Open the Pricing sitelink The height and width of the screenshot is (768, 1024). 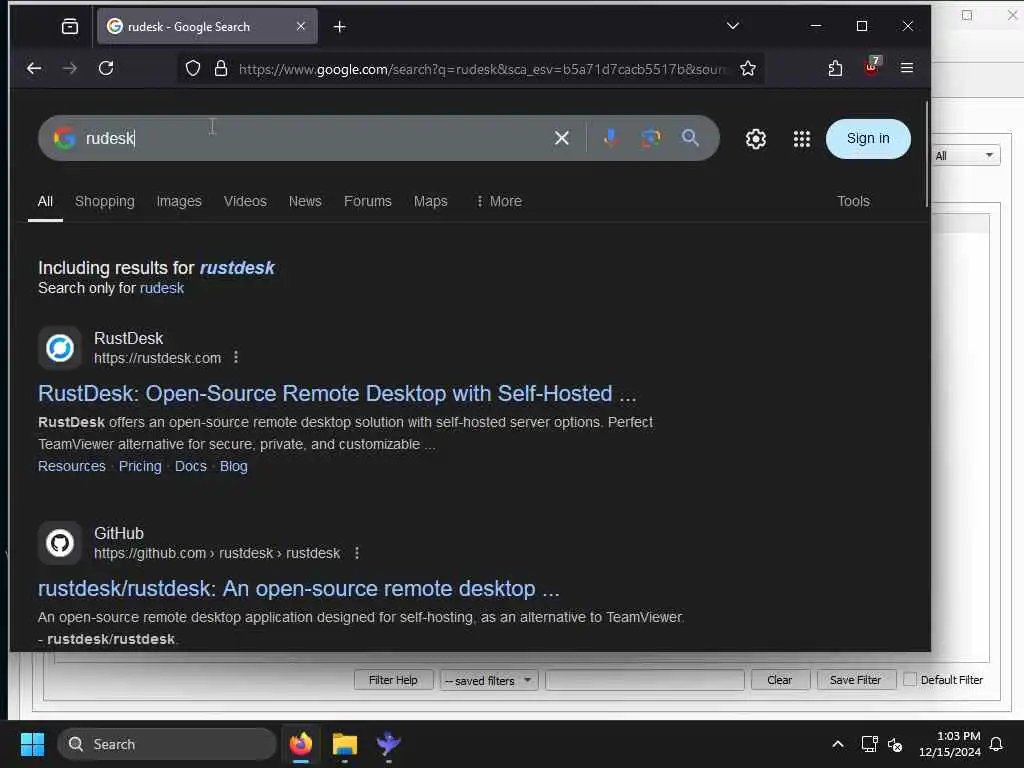click(140, 466)
